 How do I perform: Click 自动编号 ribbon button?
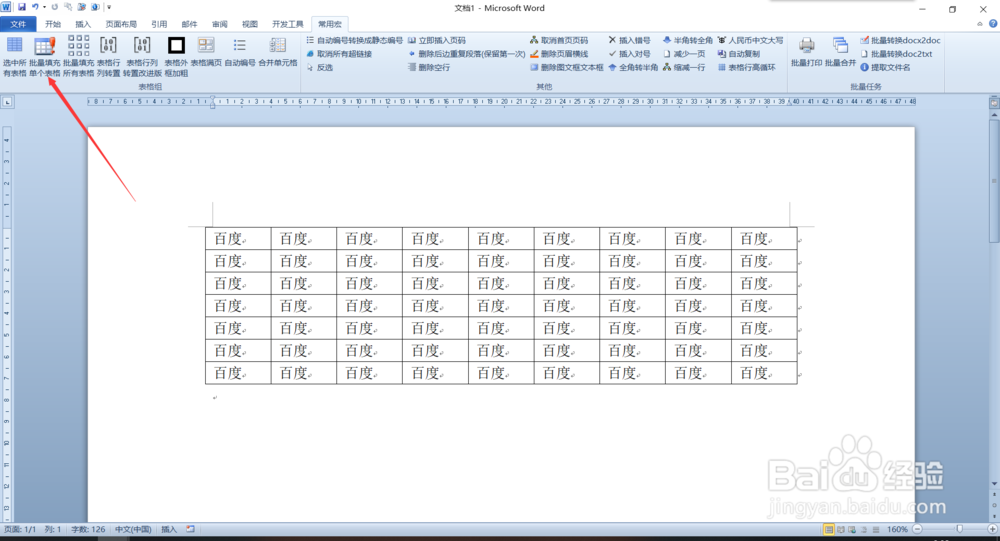tap(240, 52)
